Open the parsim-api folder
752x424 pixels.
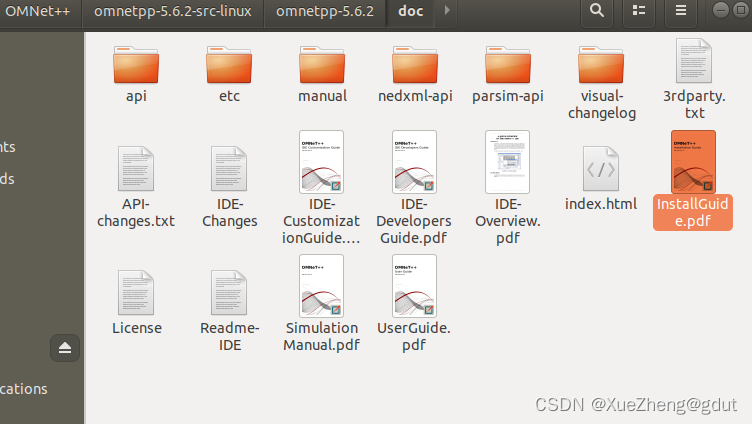[x=508, y=65]
